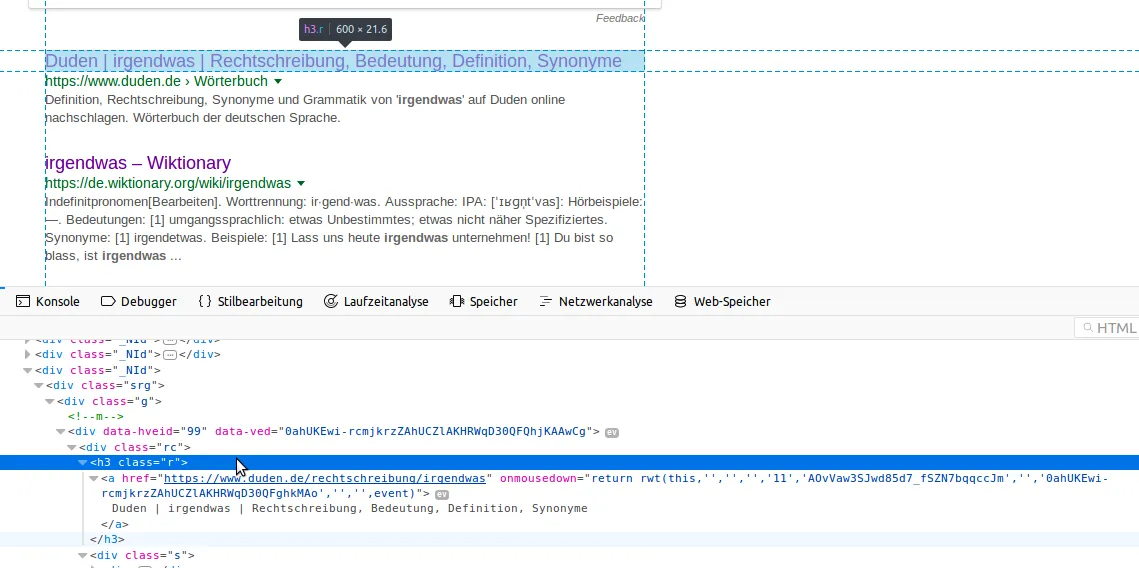Image resolution: width=1139 pixels, height=568 pixels.
Task: Collapse the selected h3 class "r" node
Action: click(x=83, y=463)
